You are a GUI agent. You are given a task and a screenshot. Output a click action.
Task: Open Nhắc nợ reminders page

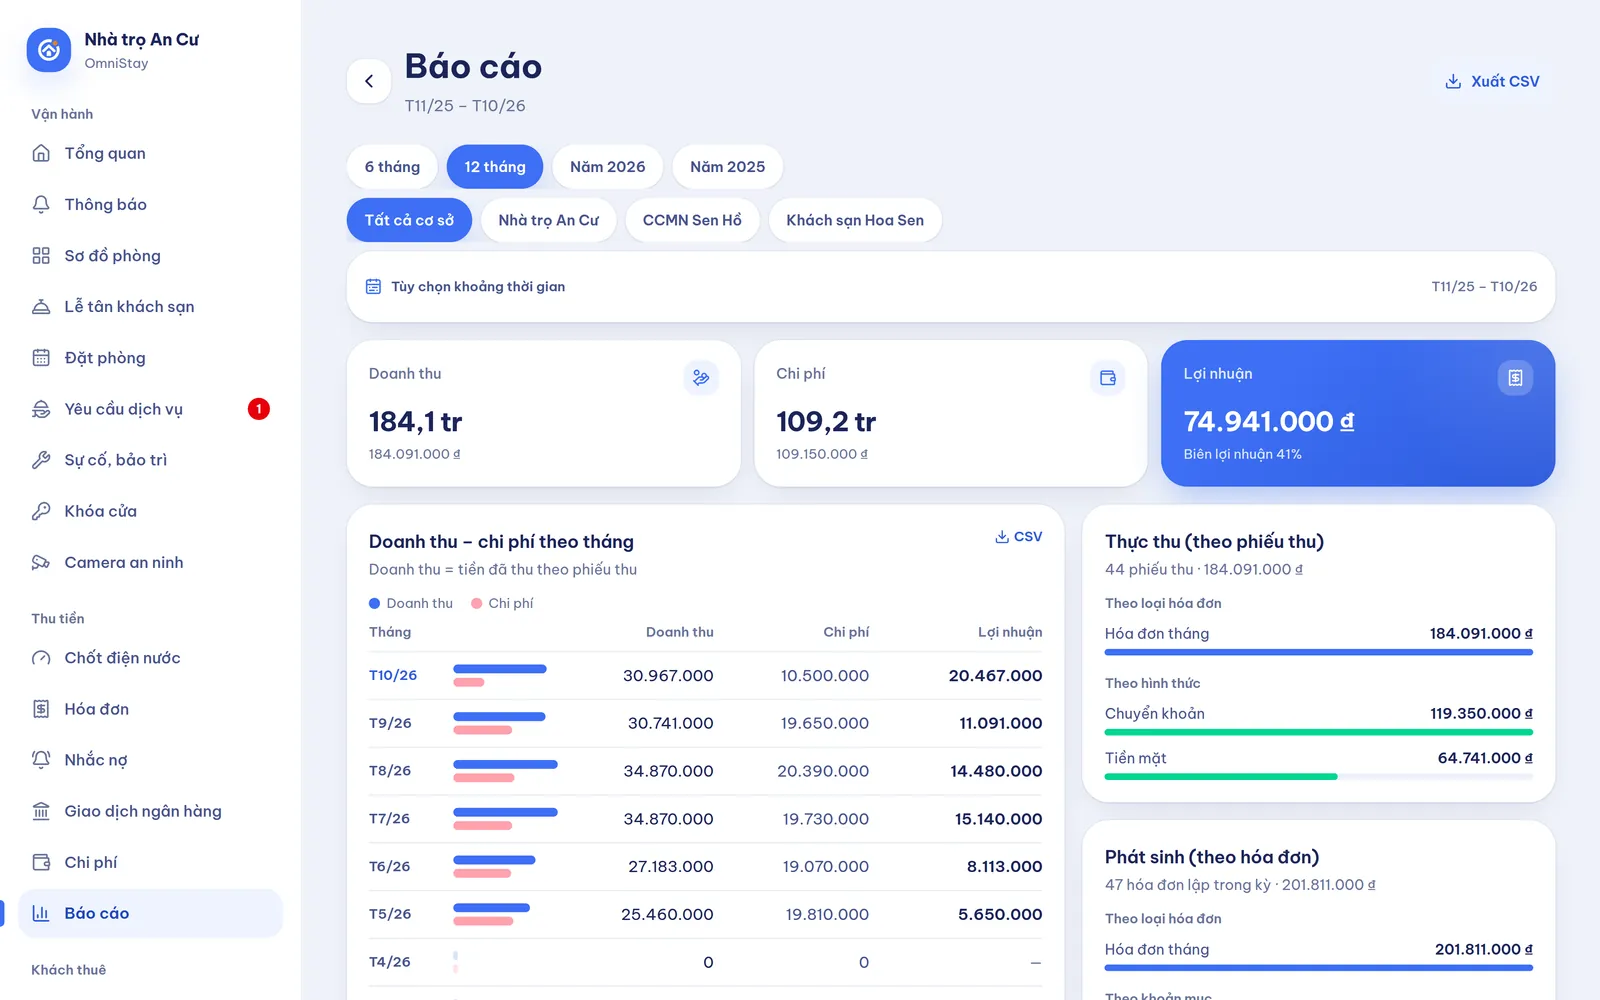tap(150, 760)
